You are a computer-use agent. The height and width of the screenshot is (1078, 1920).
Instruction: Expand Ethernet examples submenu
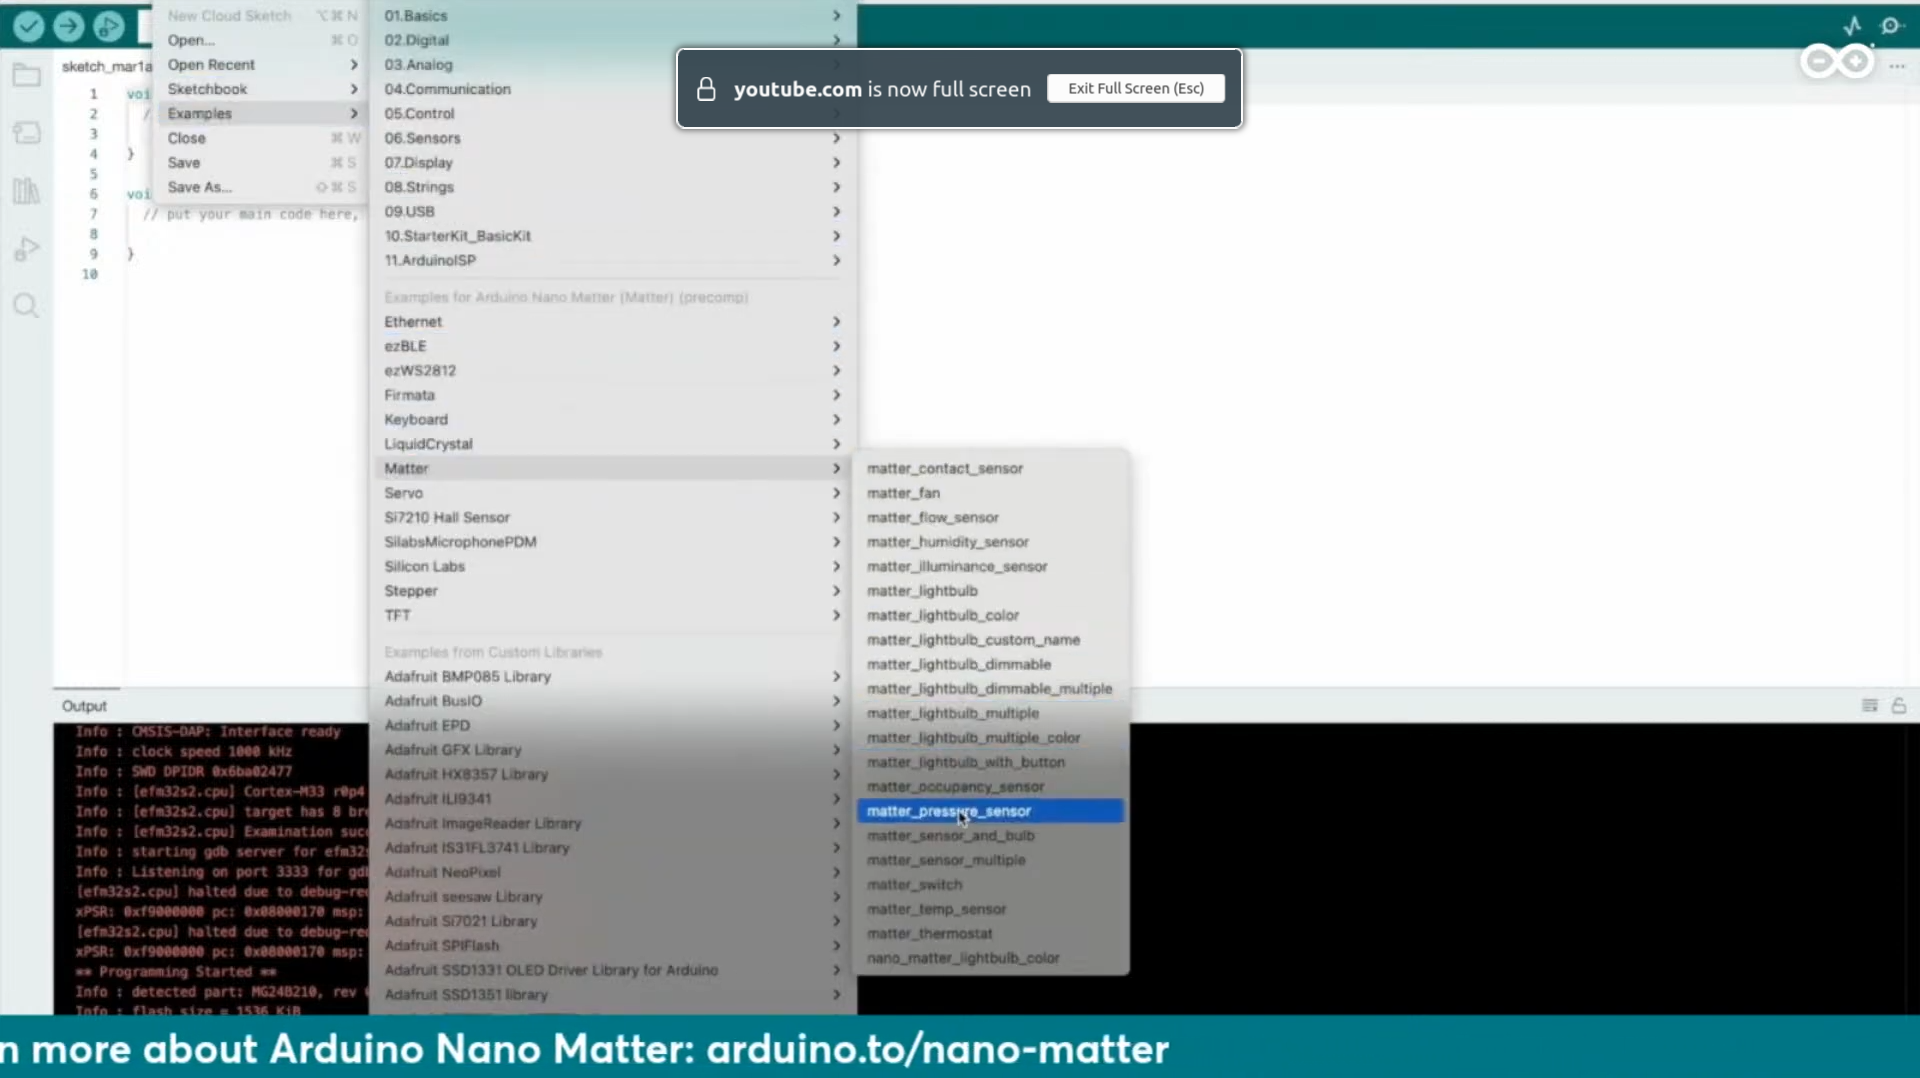pos(612,321)
